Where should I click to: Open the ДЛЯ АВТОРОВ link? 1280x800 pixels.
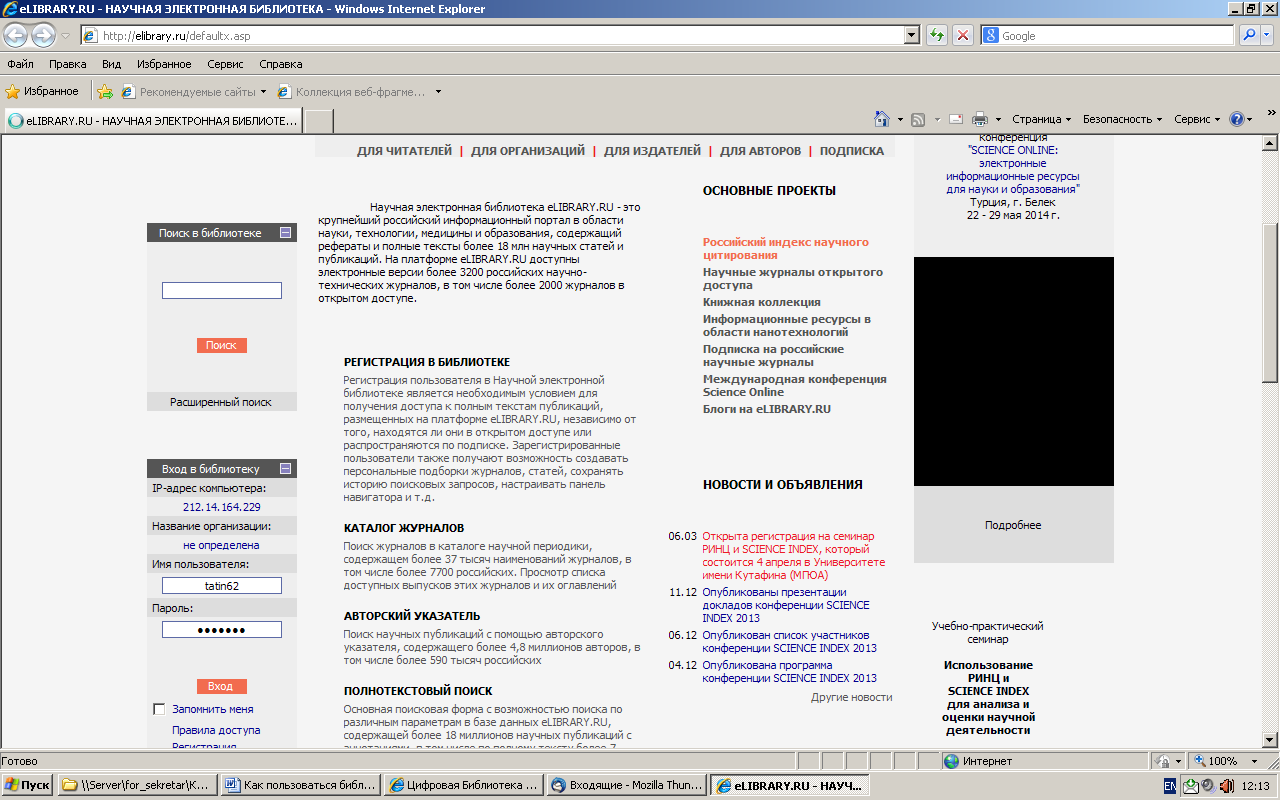coord(760,151)
